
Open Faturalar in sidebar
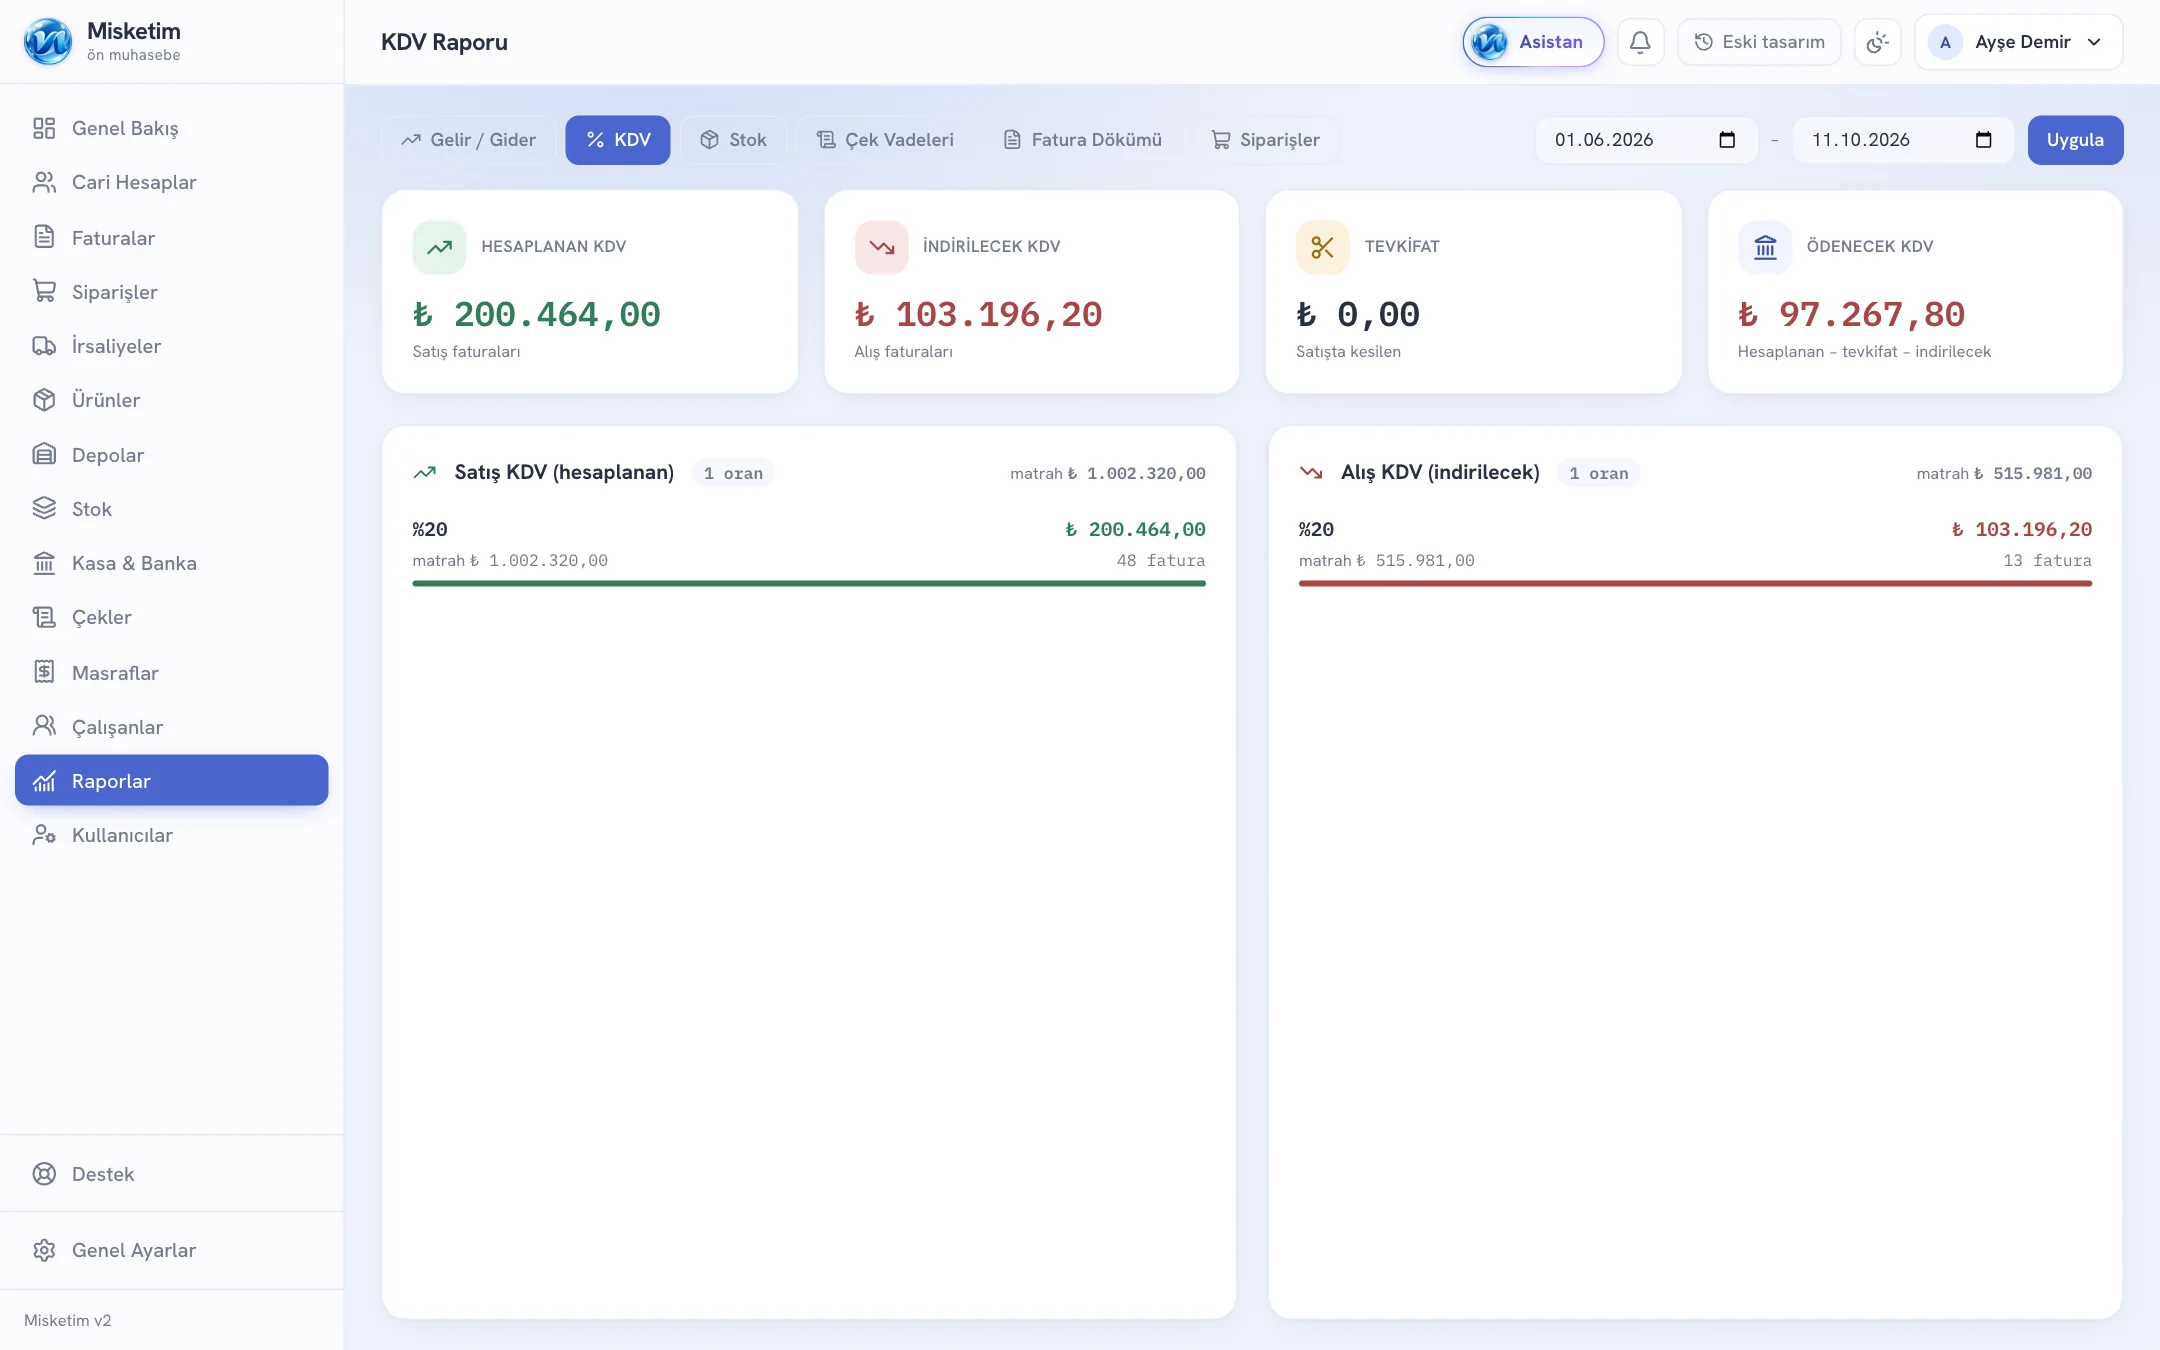[172, 238]
